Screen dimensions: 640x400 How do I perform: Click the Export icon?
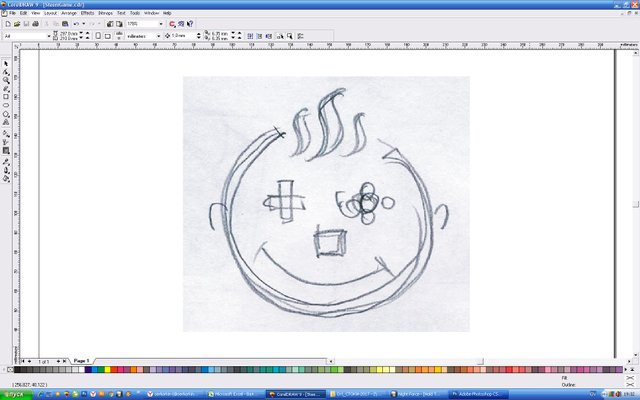click(119, 24)
